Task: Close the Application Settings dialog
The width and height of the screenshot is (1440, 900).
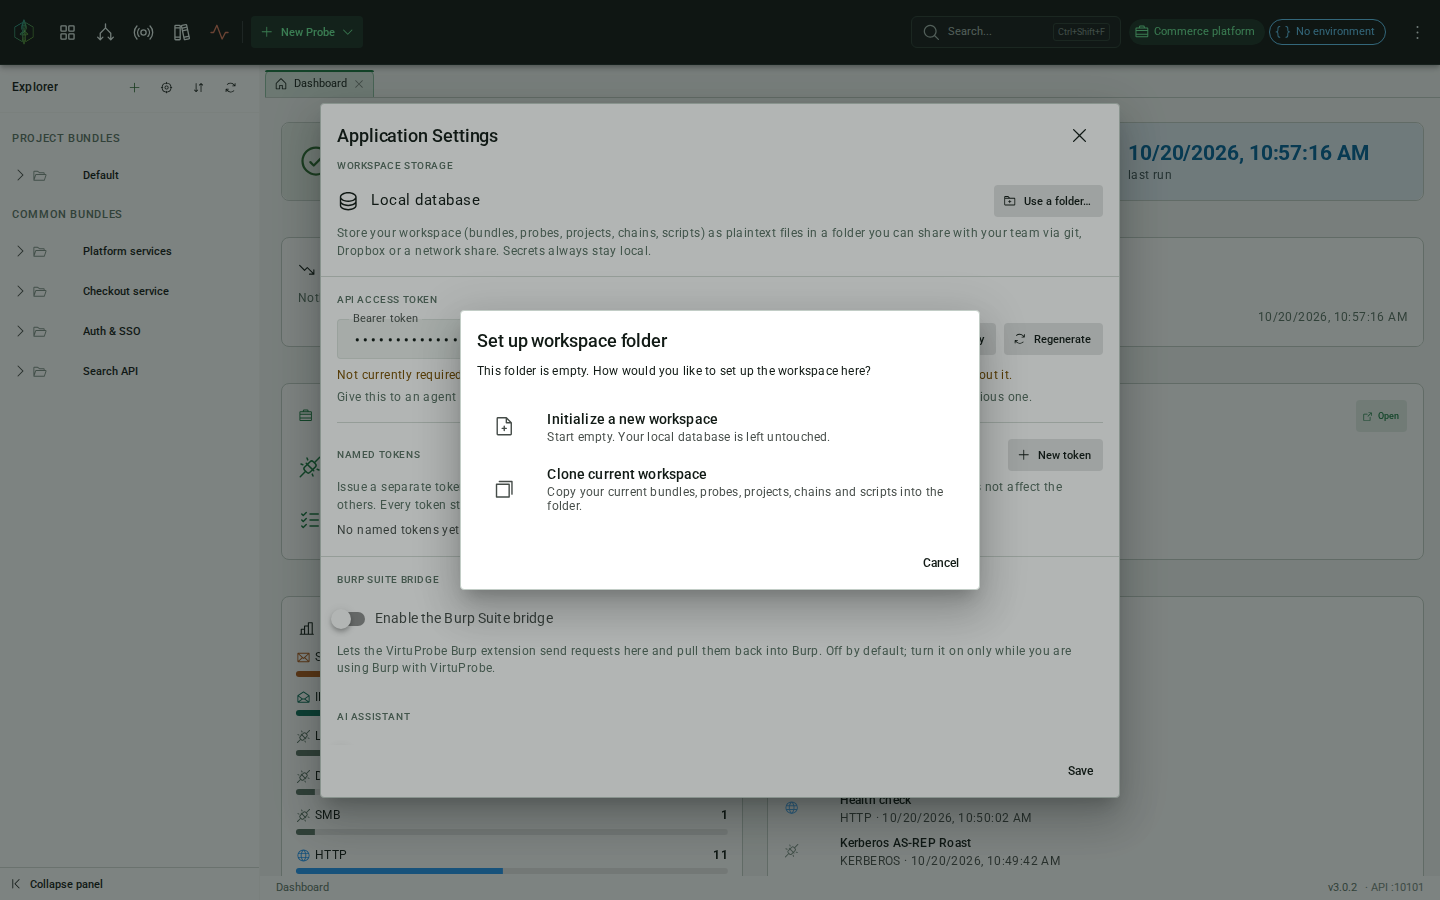Action: [x=1079, y=135]
